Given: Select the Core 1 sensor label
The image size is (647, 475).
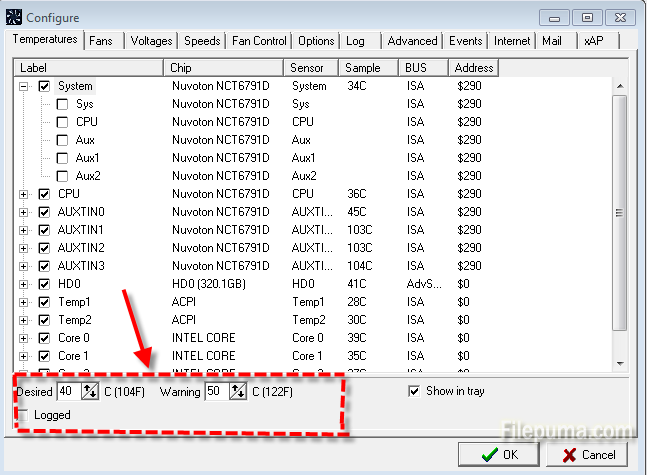Looking at the screenshot, I should [x=73, y=356].
